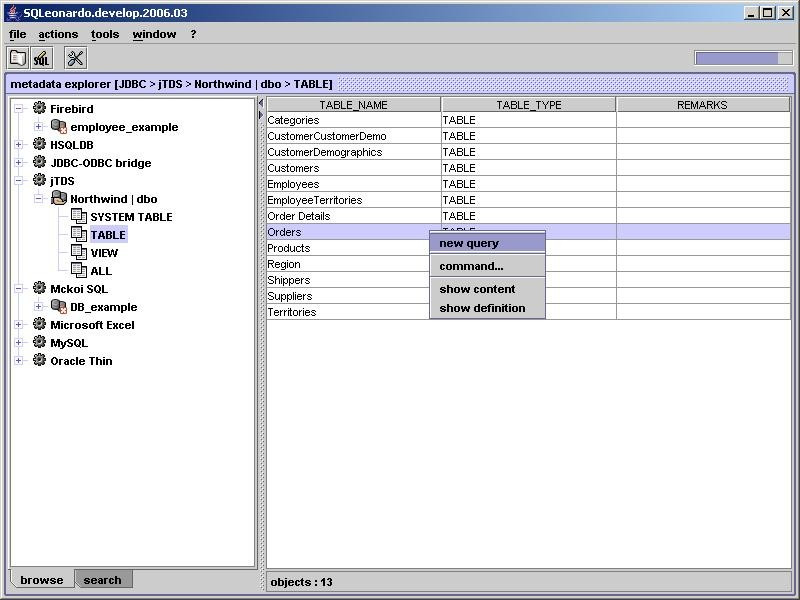Click the JDBC-ODBC bridge gear icon
This screenshot has height=600, width=800.
pos(39,162)
